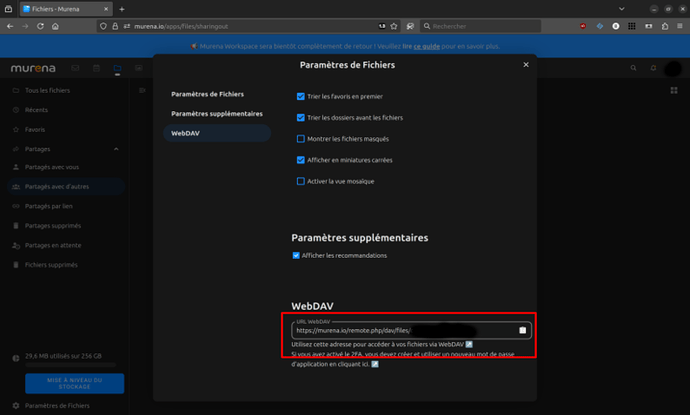This screenshot has height=415, width=690.
Task: Close the Fichiers - Murena tab
Action: [106, 9]
